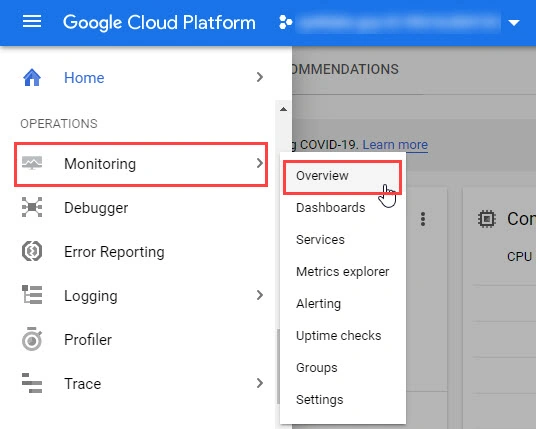Click the Logging list icon
The height and width of the screenshot is (429, 536).
coord(32,295)
